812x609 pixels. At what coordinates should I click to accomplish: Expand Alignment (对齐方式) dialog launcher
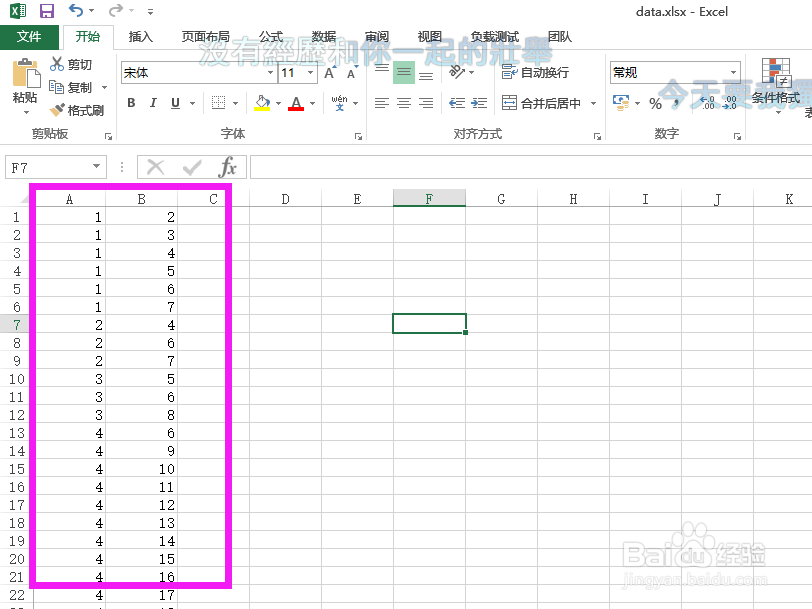coord(597,136)
